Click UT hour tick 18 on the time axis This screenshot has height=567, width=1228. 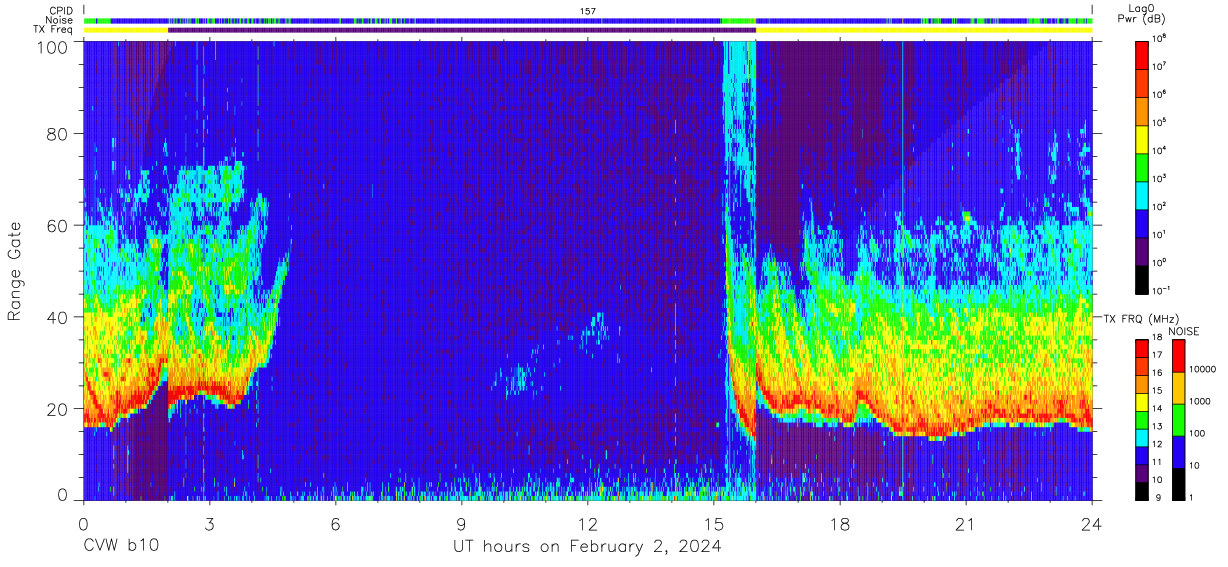coord(840,524)
